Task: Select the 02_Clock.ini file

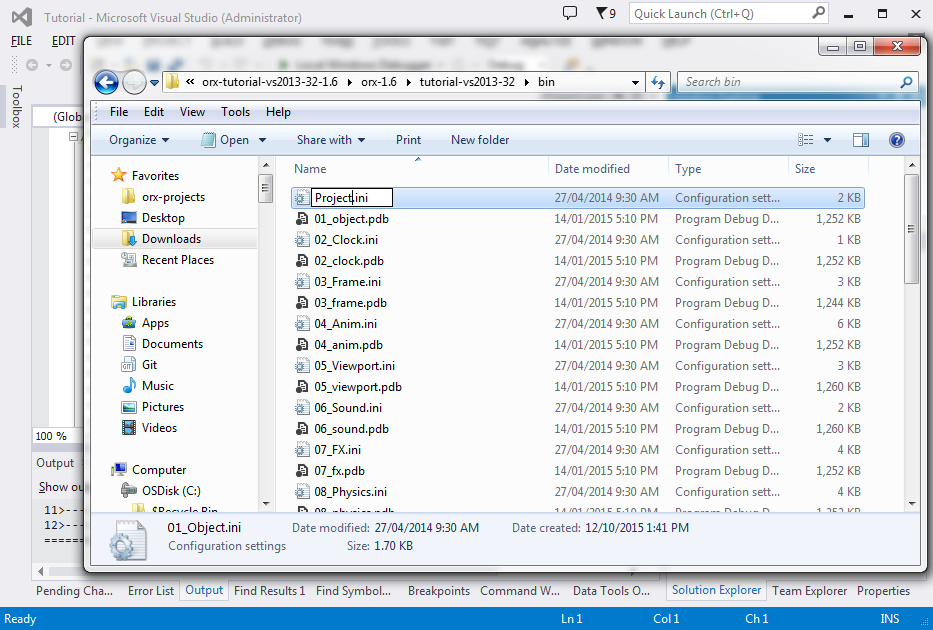Action: coord(346,240)
